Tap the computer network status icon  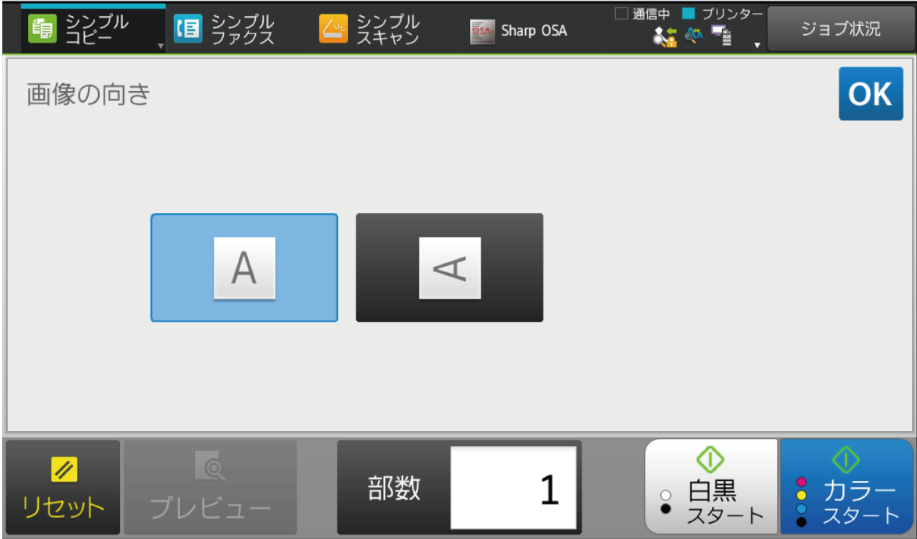(722, 36)
